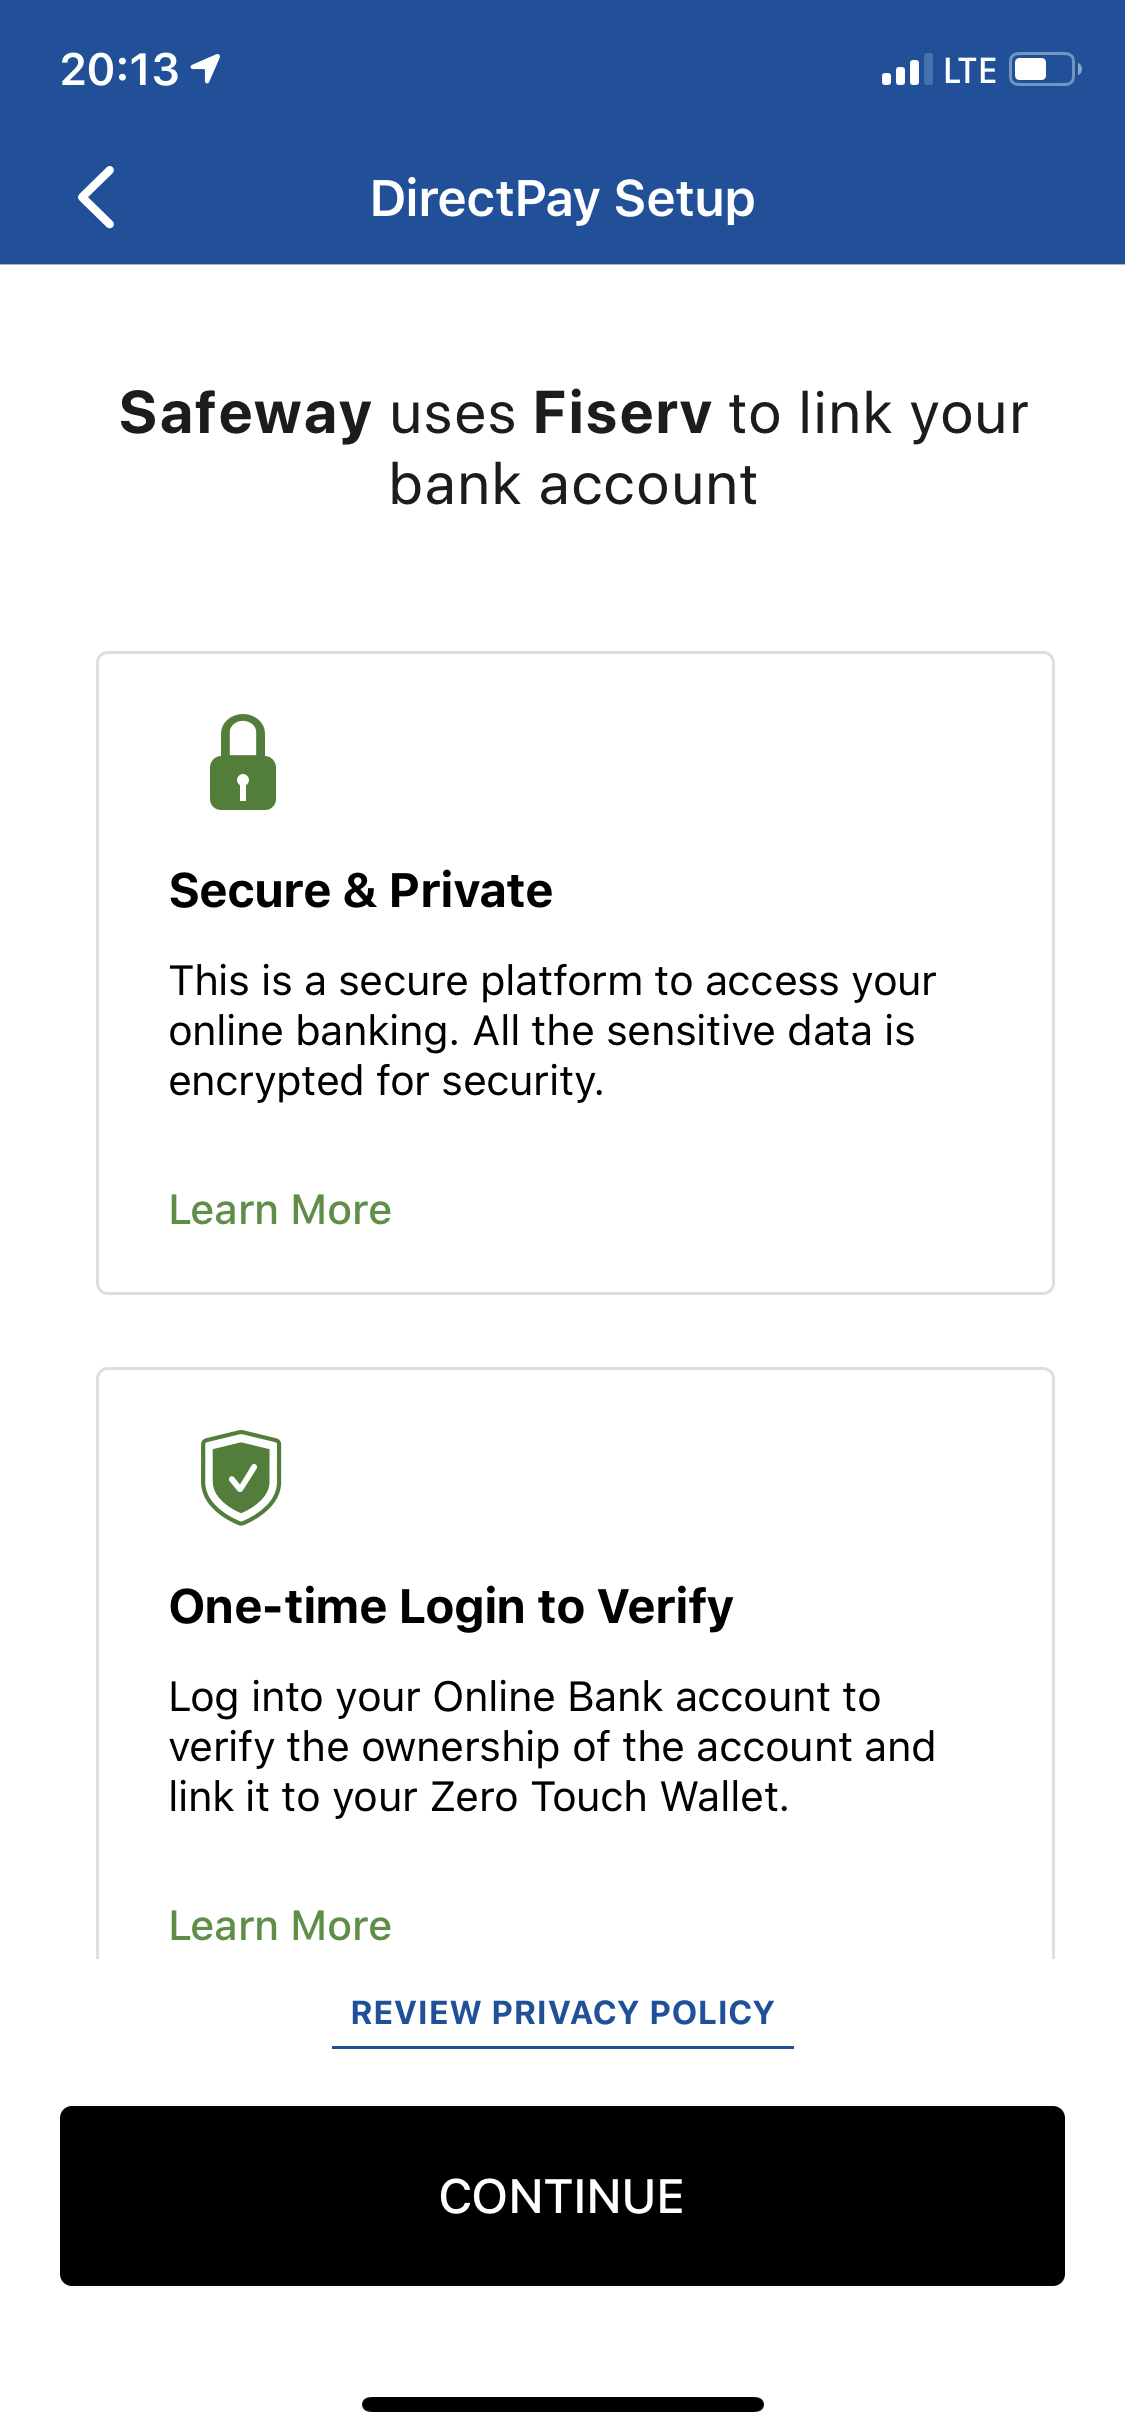Screen dimensions: 1125x2436
Task: Tap the back arrow in header
Action: point(97,198)
